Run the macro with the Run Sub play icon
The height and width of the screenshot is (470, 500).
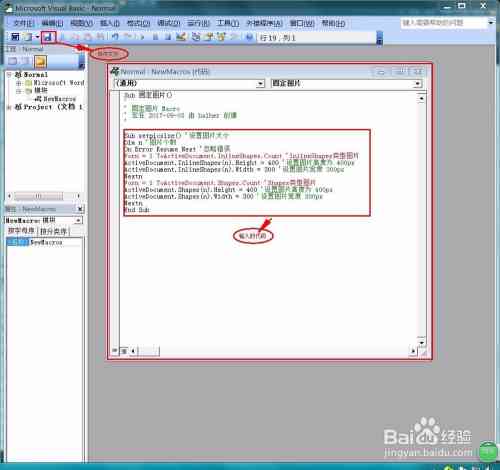[x=143, y=37]
